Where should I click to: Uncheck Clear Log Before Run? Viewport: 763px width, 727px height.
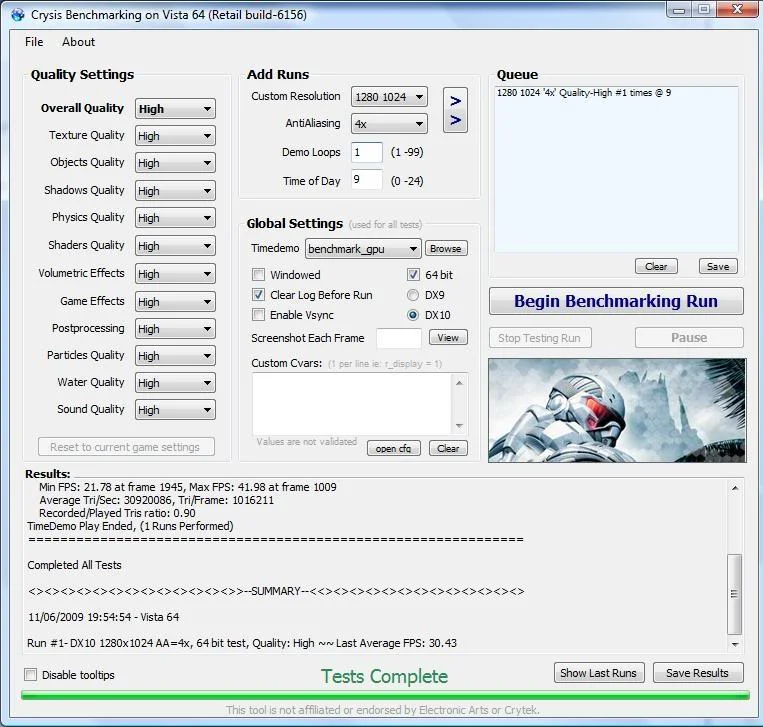[258, 295]
